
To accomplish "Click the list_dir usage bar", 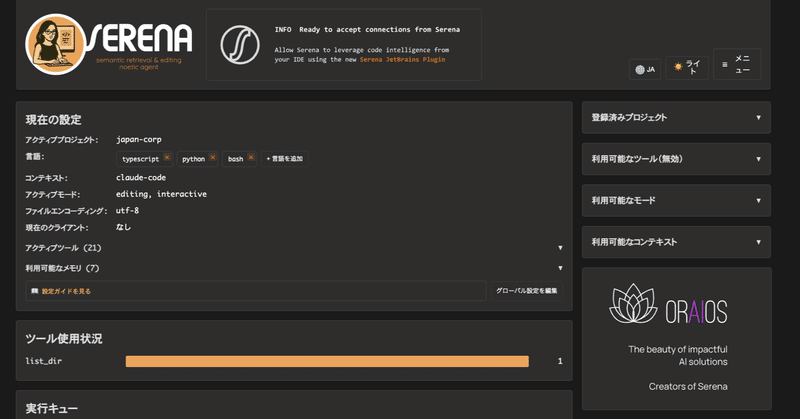I will point(327,361).
